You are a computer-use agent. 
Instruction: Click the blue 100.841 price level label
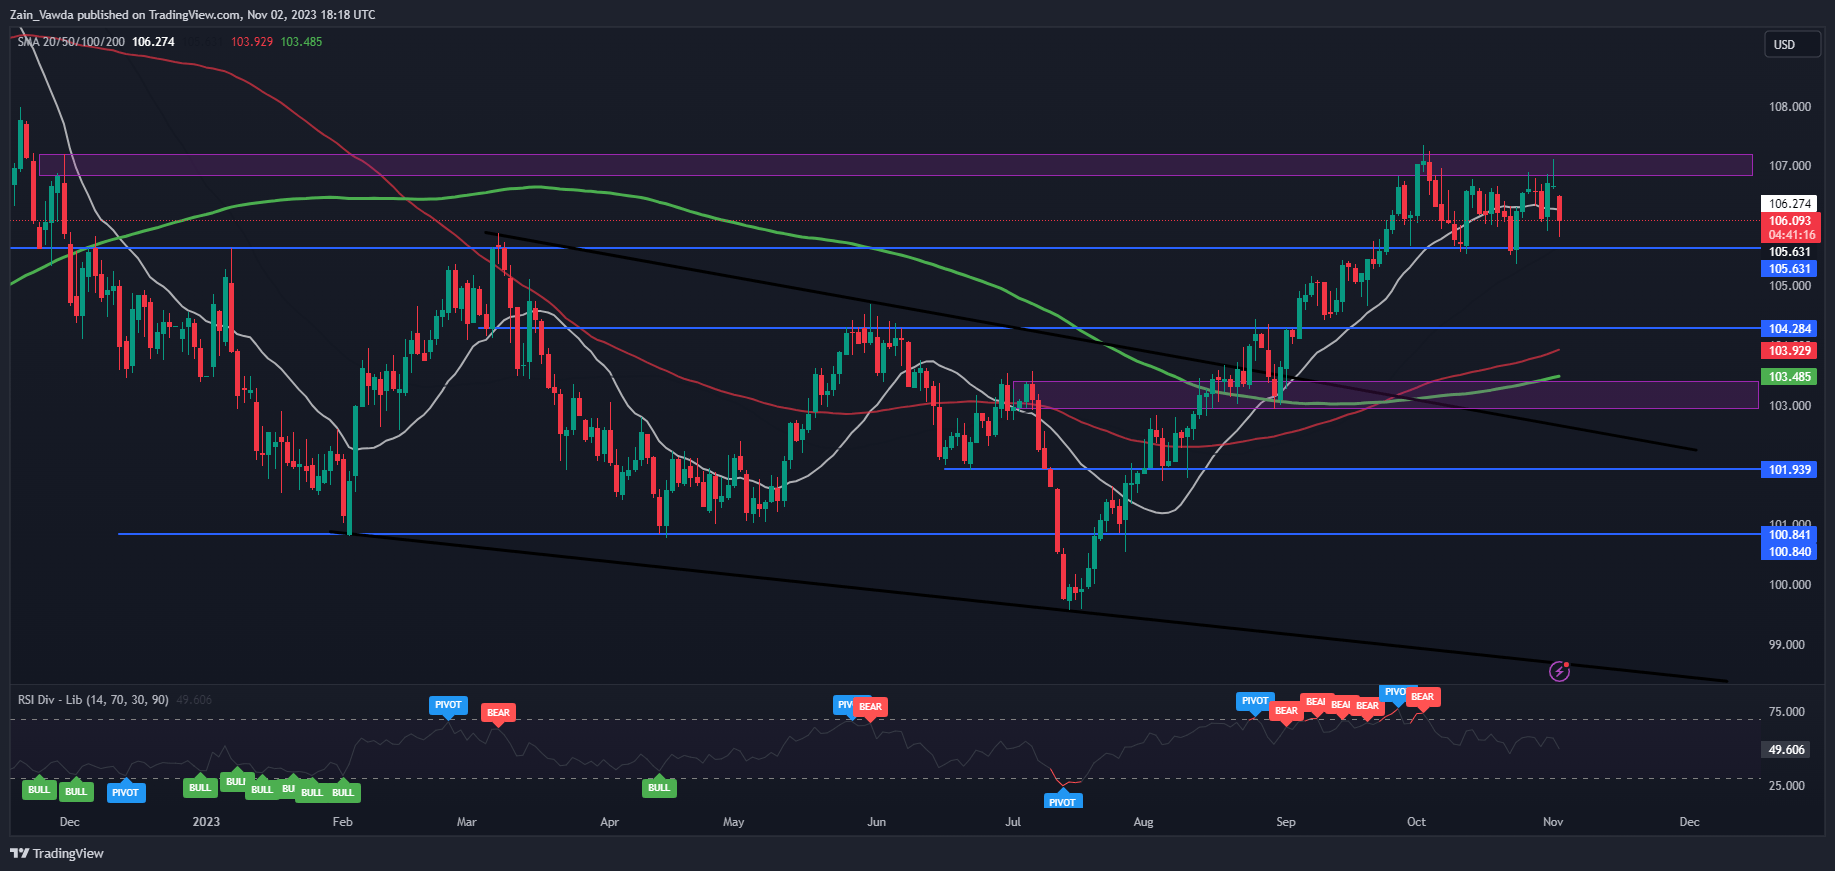[1789, 535]
